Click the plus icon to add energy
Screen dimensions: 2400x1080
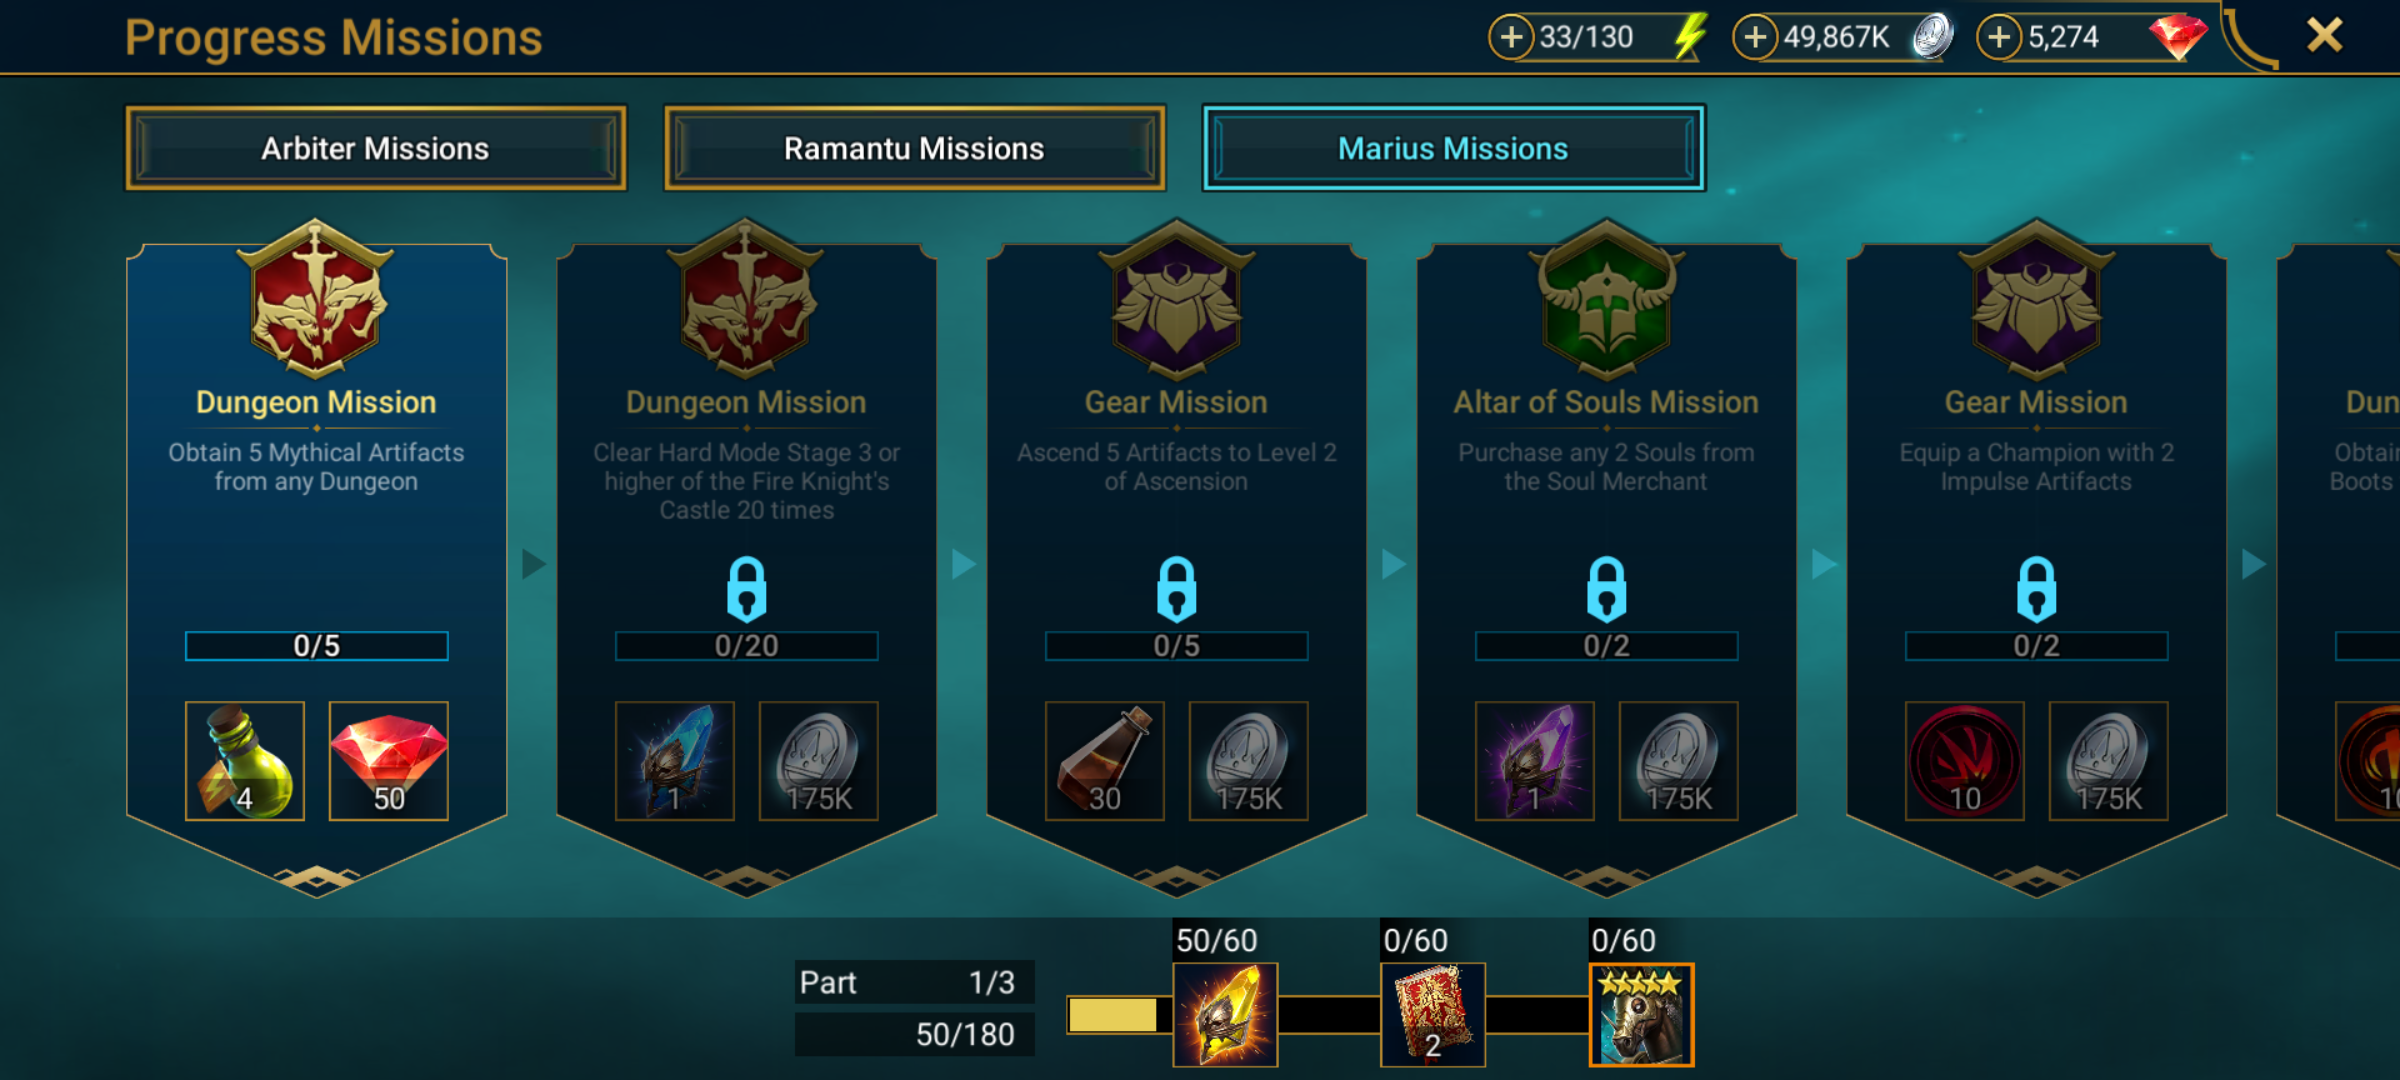(x=1511, y=38)
